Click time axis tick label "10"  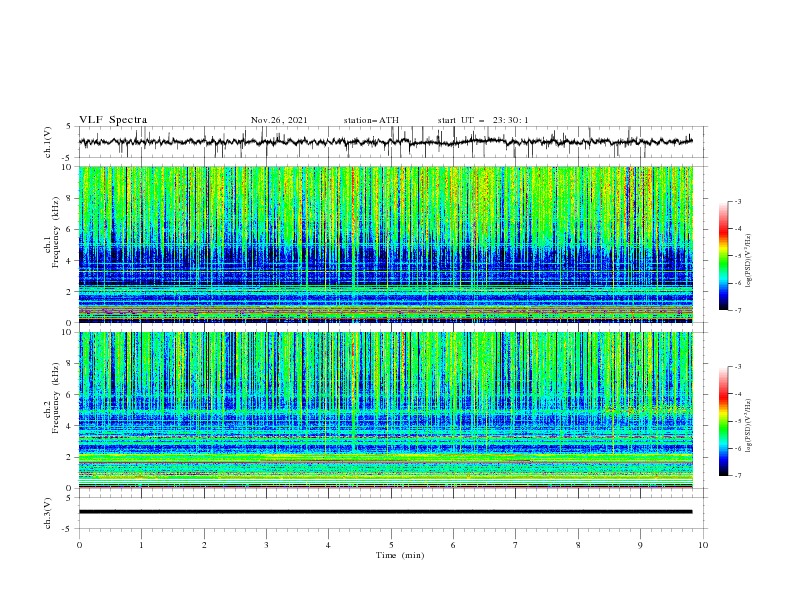pos(703,545)
